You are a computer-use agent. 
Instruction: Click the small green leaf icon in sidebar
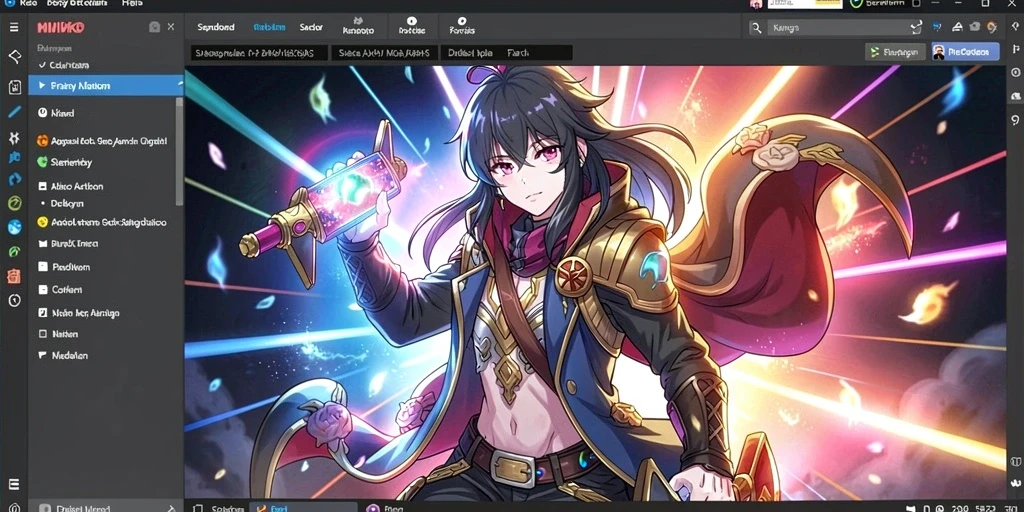point(14,251)
